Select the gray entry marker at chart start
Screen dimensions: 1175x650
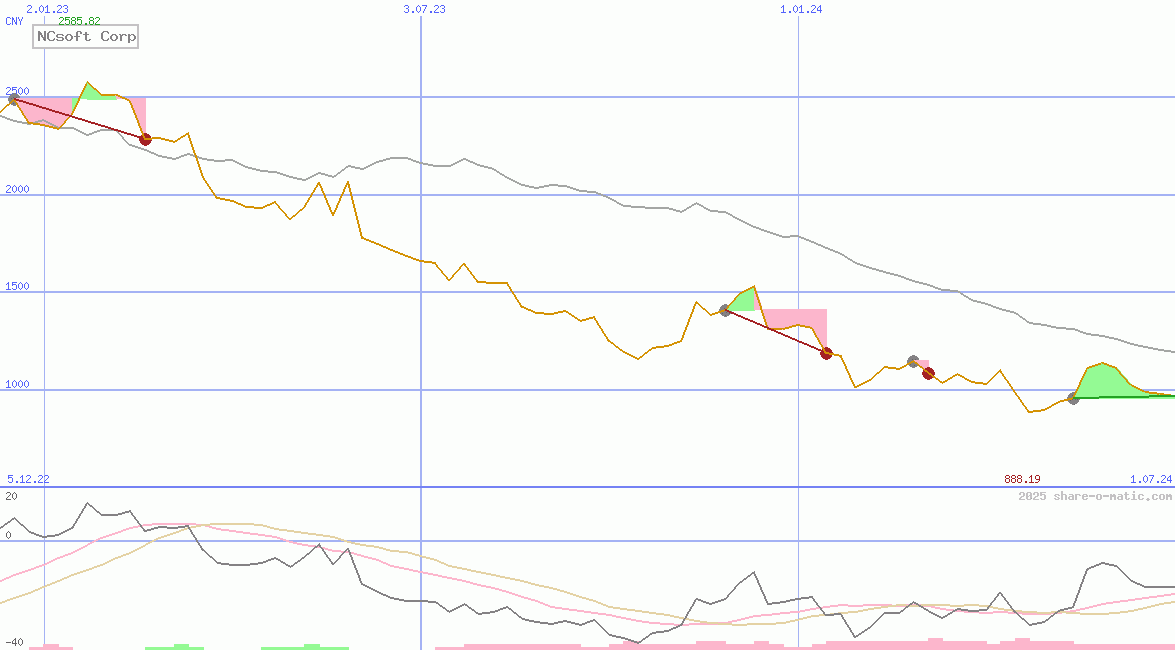13,98
